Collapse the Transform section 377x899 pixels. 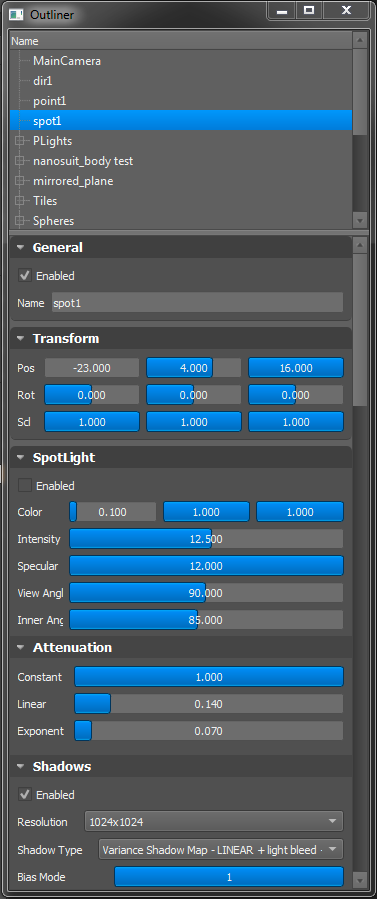(x=21, y=339)
